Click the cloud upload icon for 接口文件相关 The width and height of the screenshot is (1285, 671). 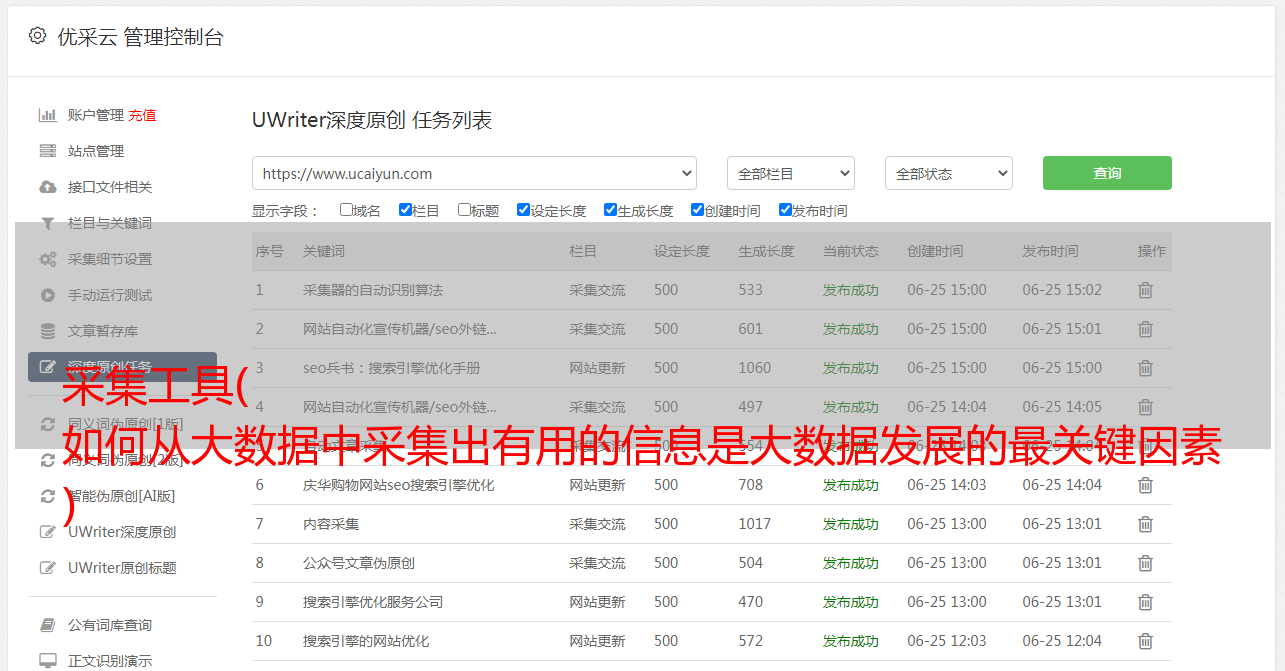click(x=47, y=187)
